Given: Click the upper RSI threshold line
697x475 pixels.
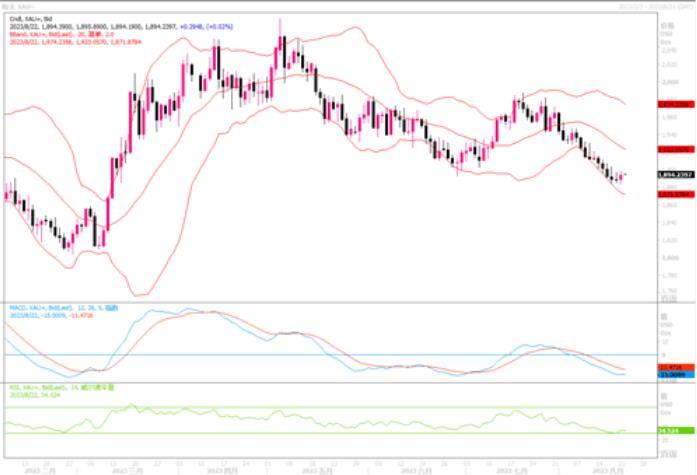Looking at the screenshot, I should [300, 408].
